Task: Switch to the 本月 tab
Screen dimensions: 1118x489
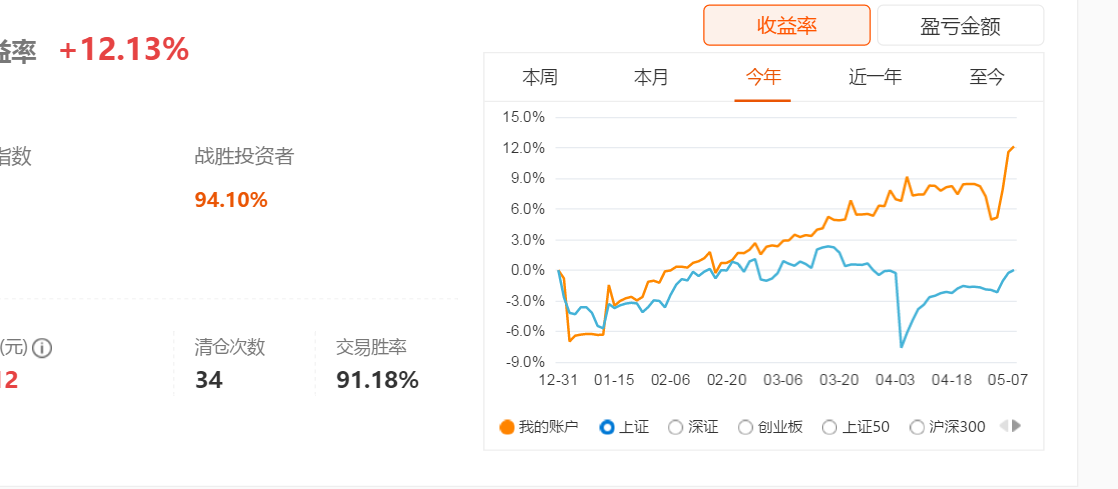Action: (x=651, y=77)
